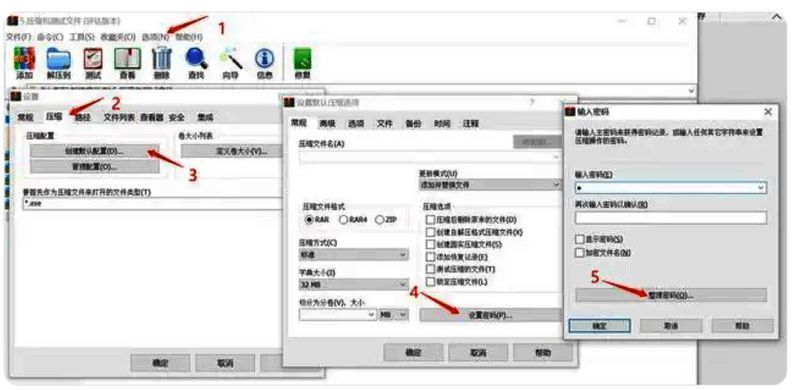
Task: Click 取消 in compression options dialog
Action: pyautogui.click(x=478, y=352)
